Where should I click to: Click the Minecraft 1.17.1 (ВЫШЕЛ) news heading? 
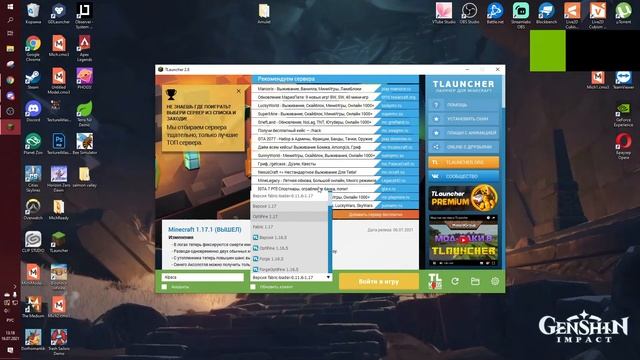click(204, 229)
